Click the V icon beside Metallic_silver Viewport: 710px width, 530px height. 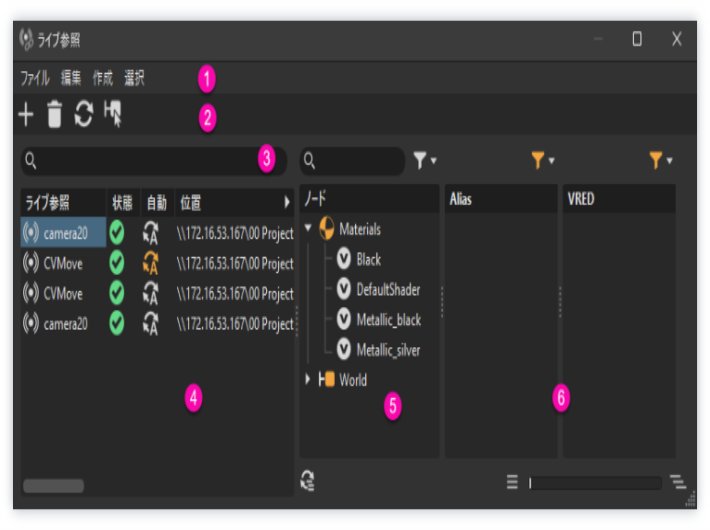[x=344, y=349]
